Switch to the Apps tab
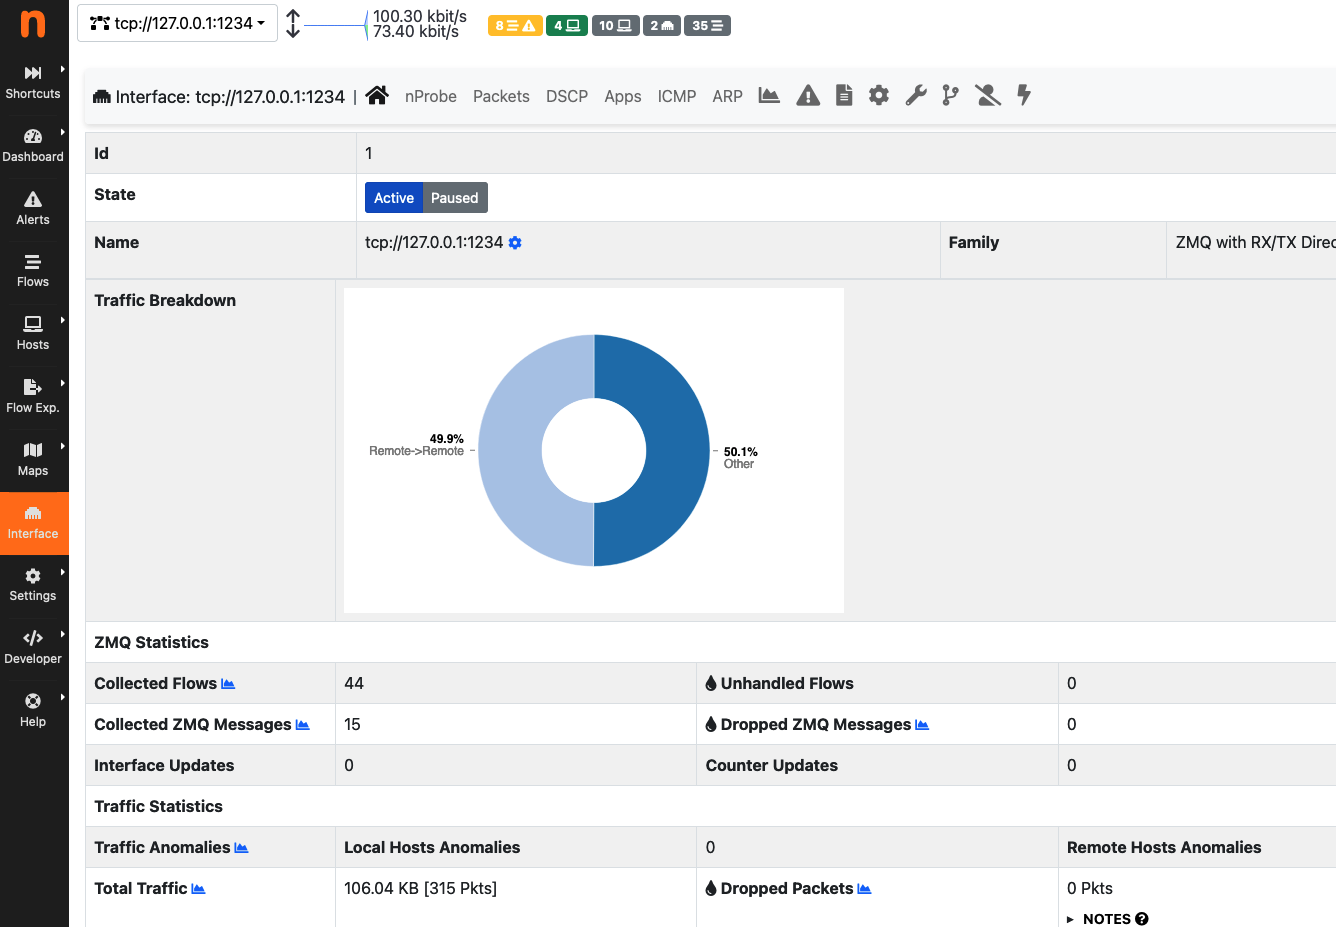Viewport: 1336px width, 927px height. point(623,96)
